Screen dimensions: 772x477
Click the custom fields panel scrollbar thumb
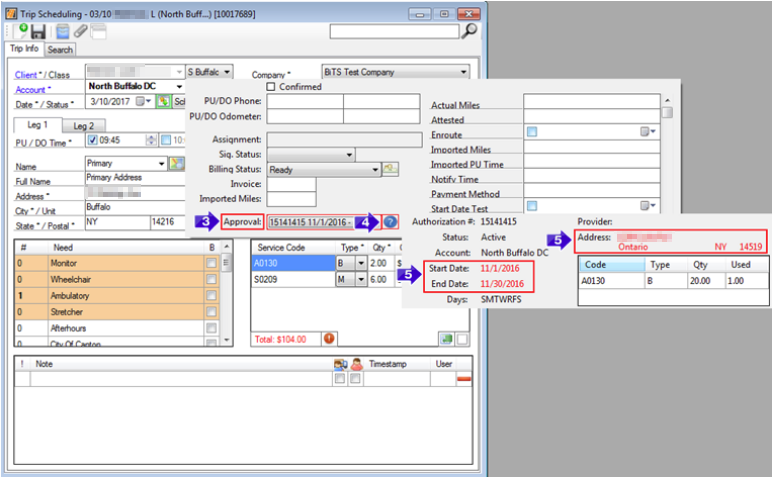(x=667, y=113)
